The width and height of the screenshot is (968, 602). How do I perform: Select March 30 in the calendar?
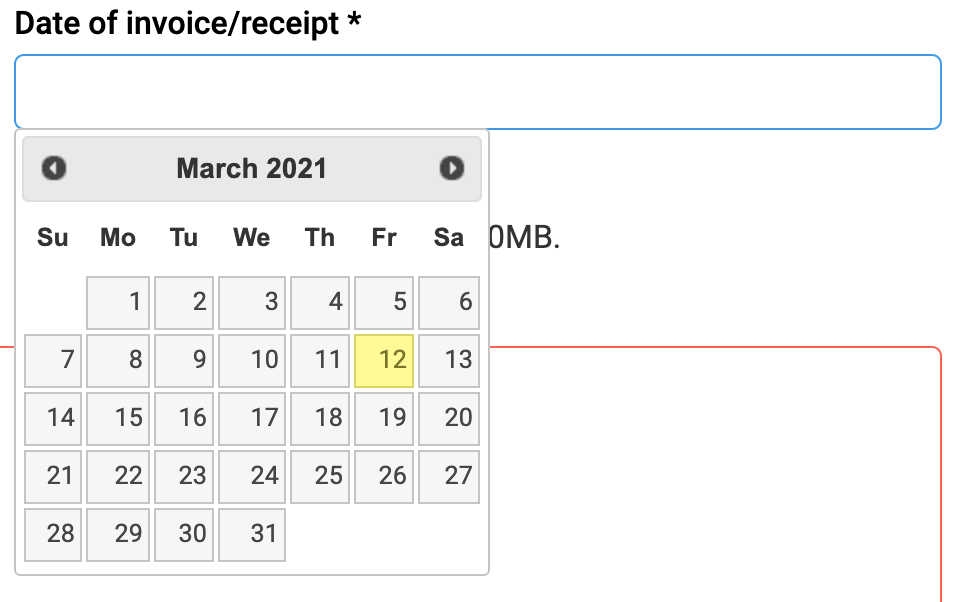coord(184,534)
